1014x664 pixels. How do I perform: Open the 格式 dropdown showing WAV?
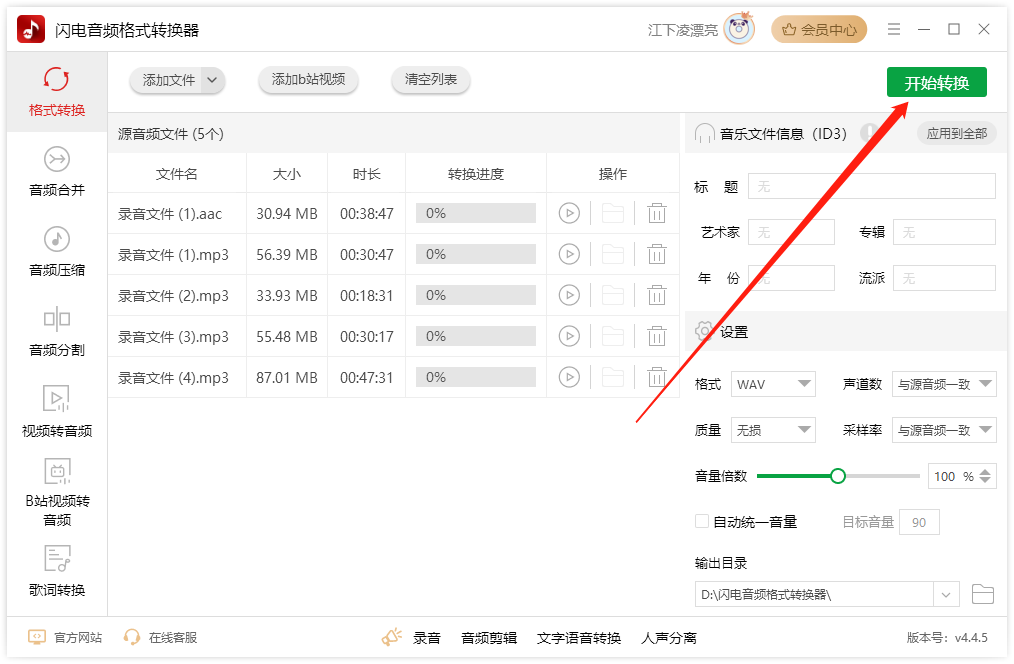tap(772, 384)
